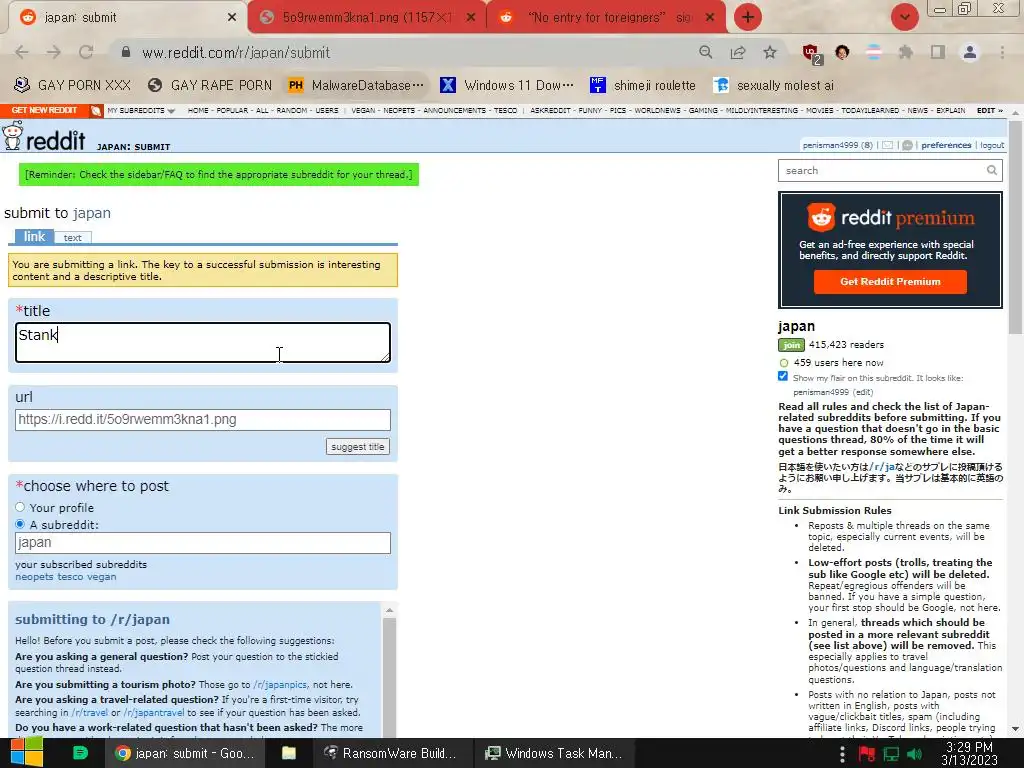
Task: Uncheck 'Show my flair on this subreddit'
Action: (783, 376)
